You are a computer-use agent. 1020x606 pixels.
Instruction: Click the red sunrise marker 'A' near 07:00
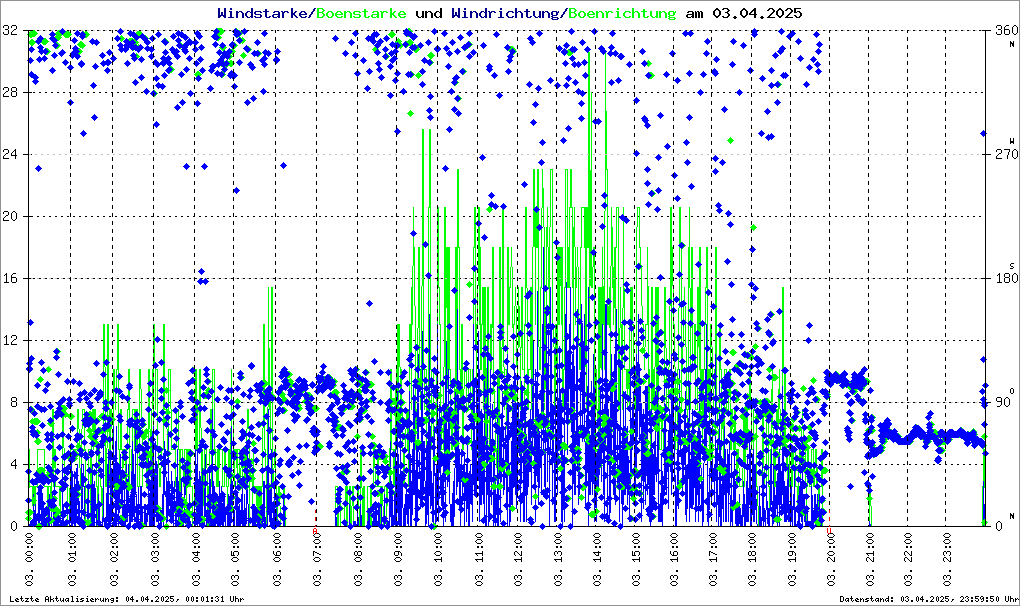point(315,531)
